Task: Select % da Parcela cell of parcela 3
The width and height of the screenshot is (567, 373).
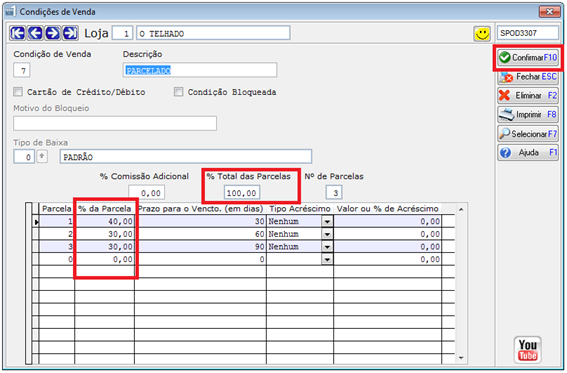Action: [105, 247]
